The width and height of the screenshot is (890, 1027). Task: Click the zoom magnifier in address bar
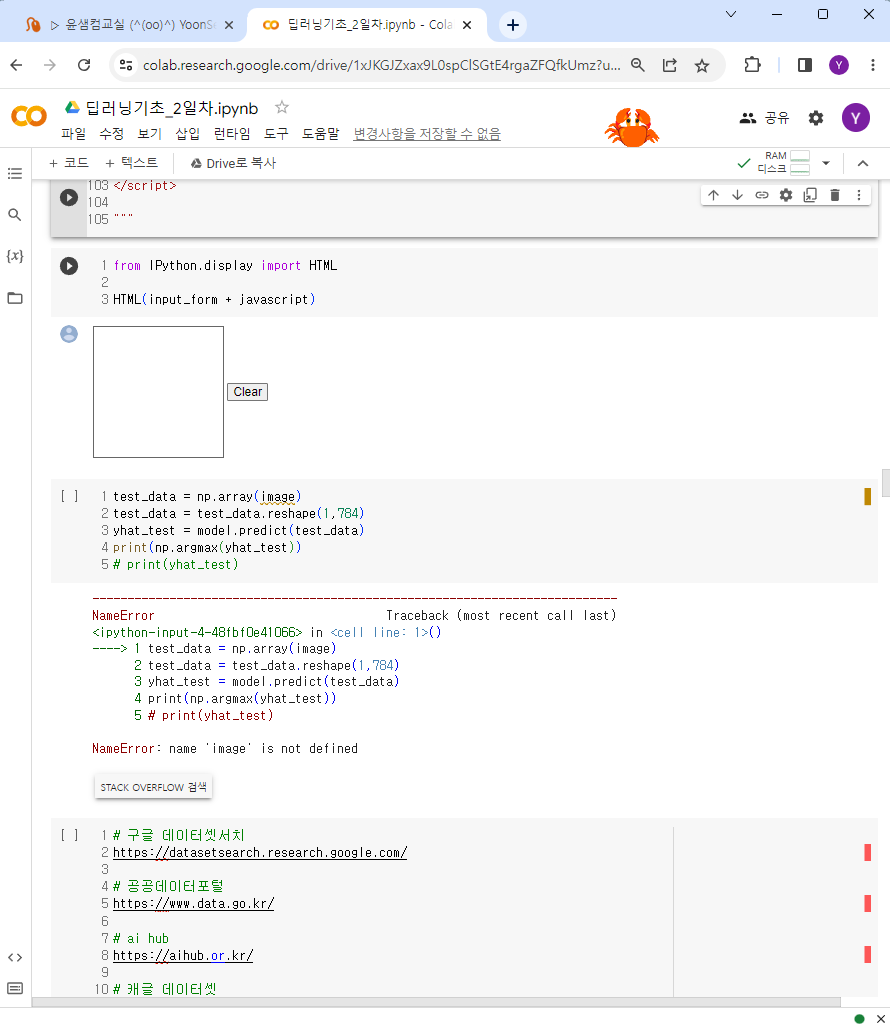[x=638, y=65]
